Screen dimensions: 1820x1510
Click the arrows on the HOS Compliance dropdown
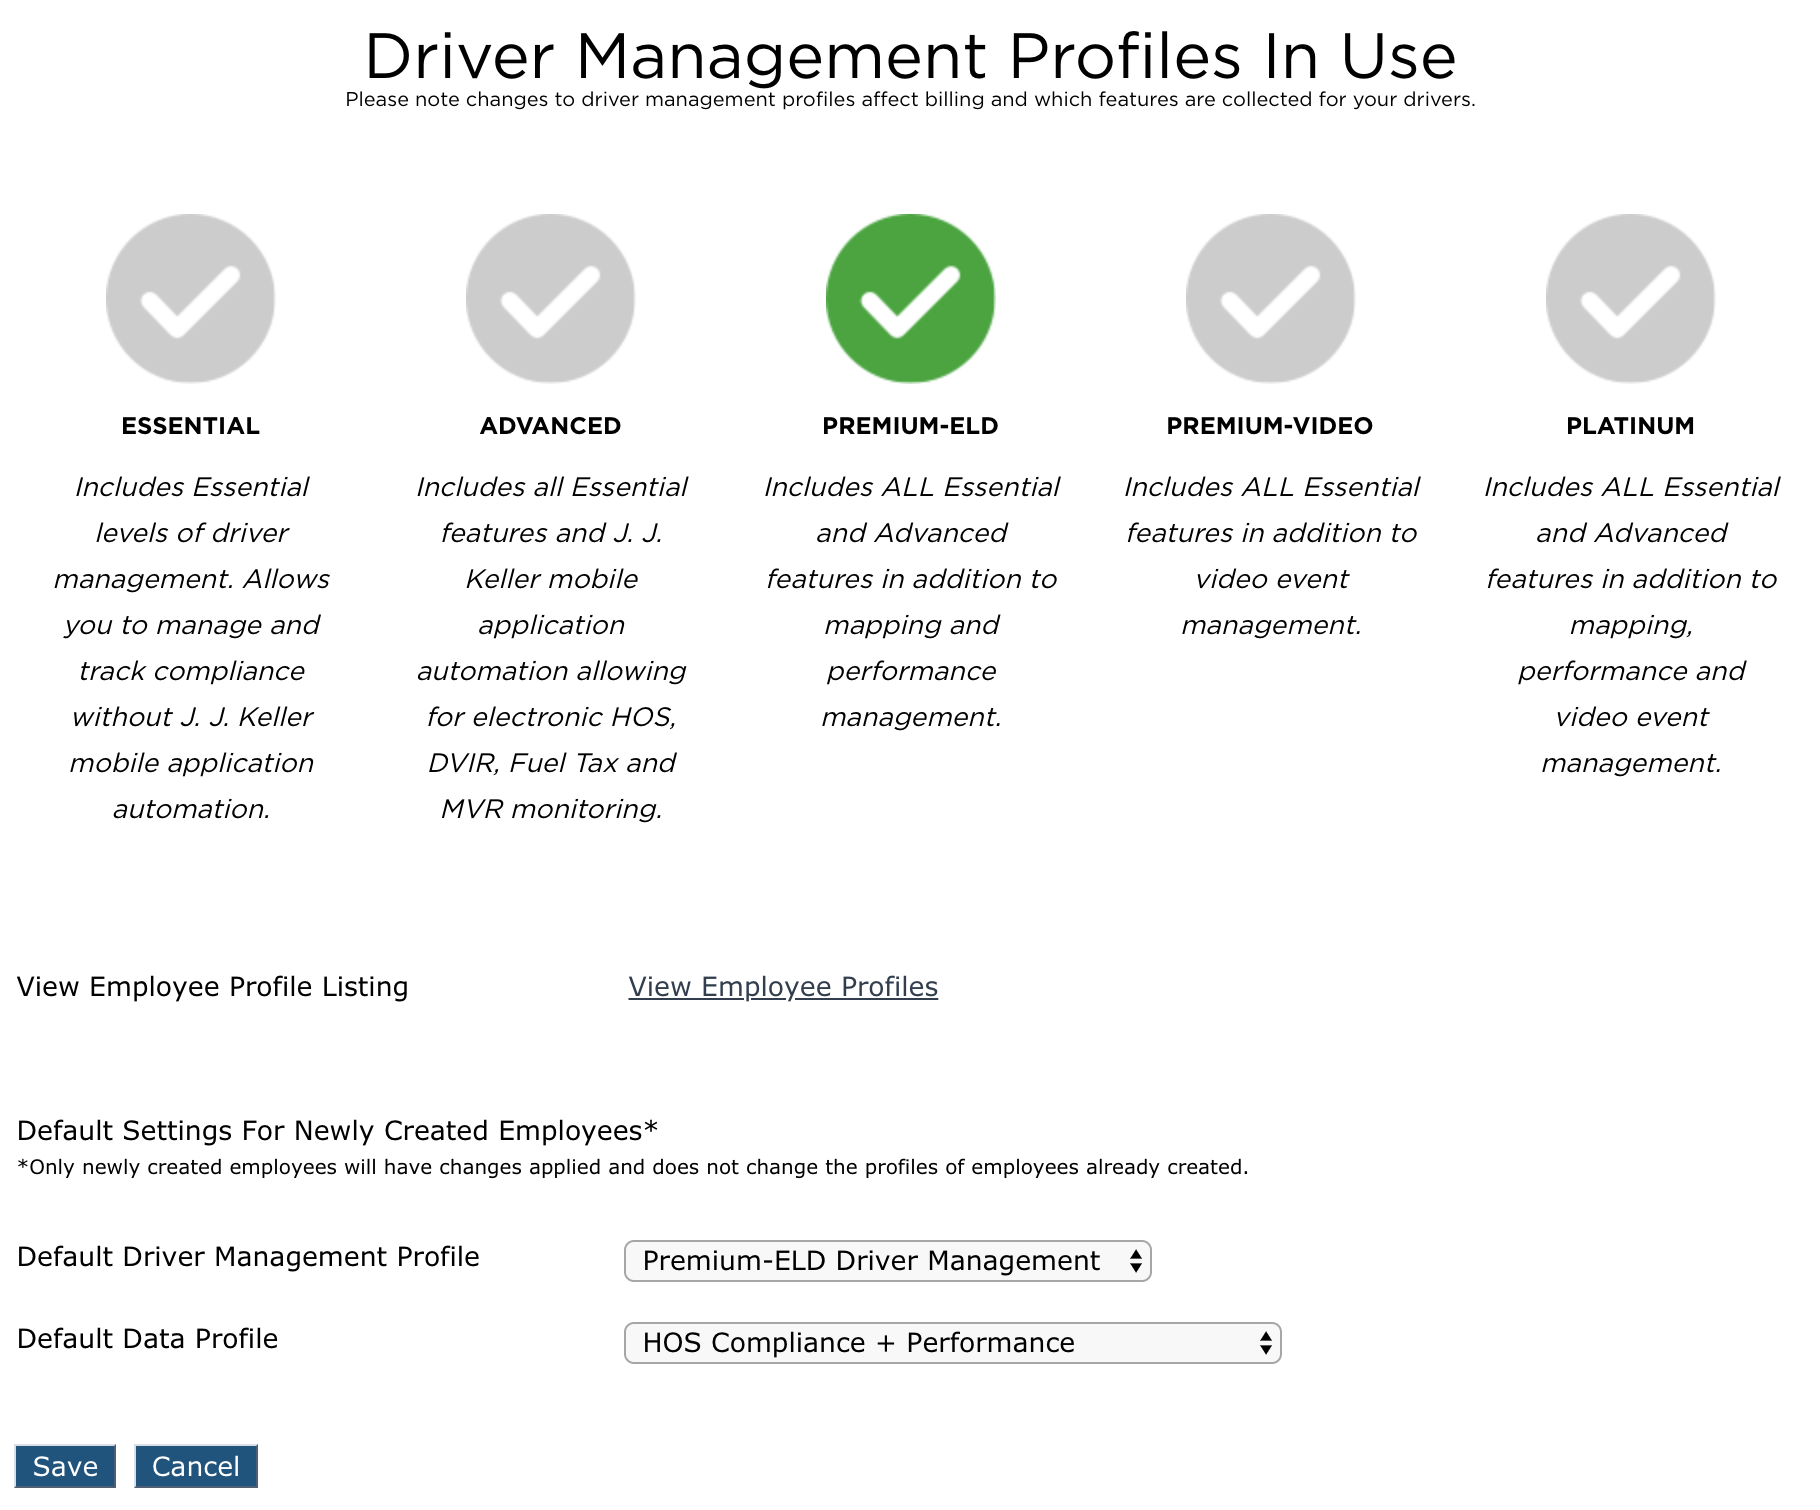1265,1343
